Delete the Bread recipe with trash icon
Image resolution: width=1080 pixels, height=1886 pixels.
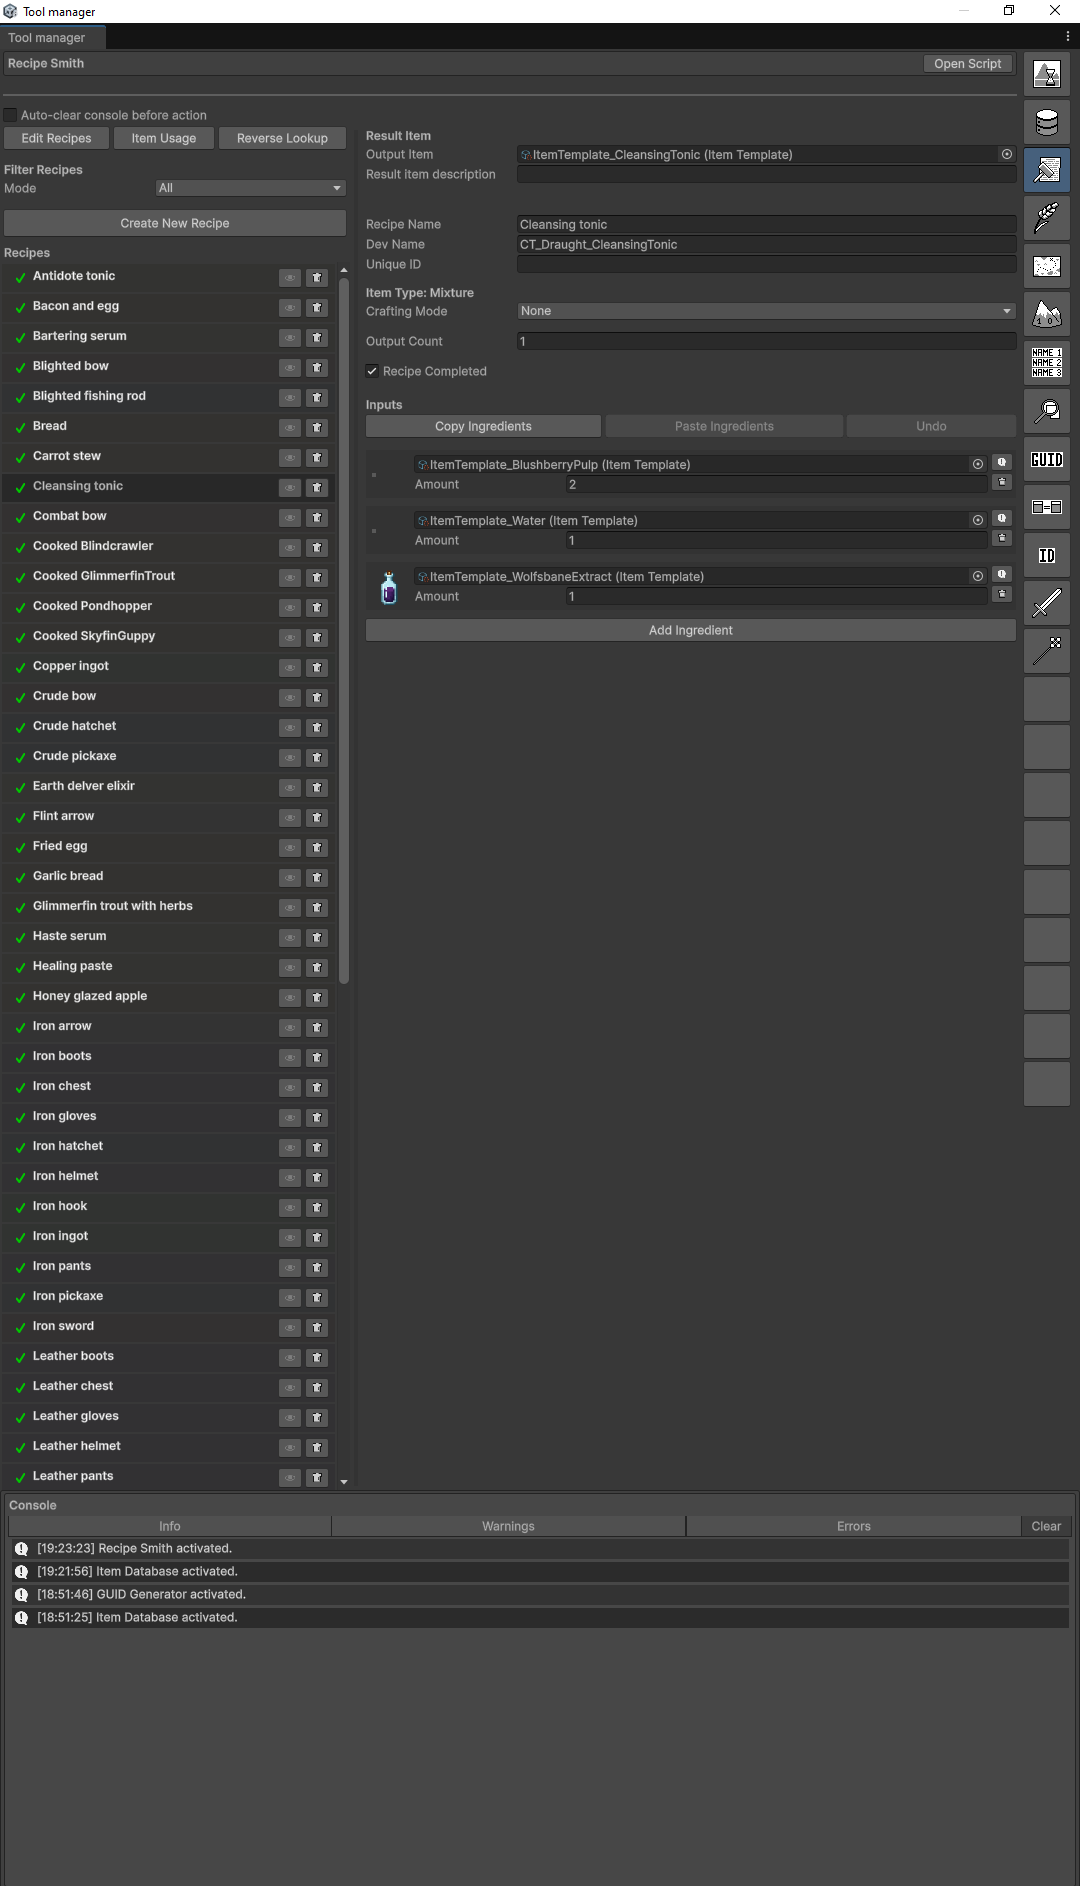click(x=317, y=428)
